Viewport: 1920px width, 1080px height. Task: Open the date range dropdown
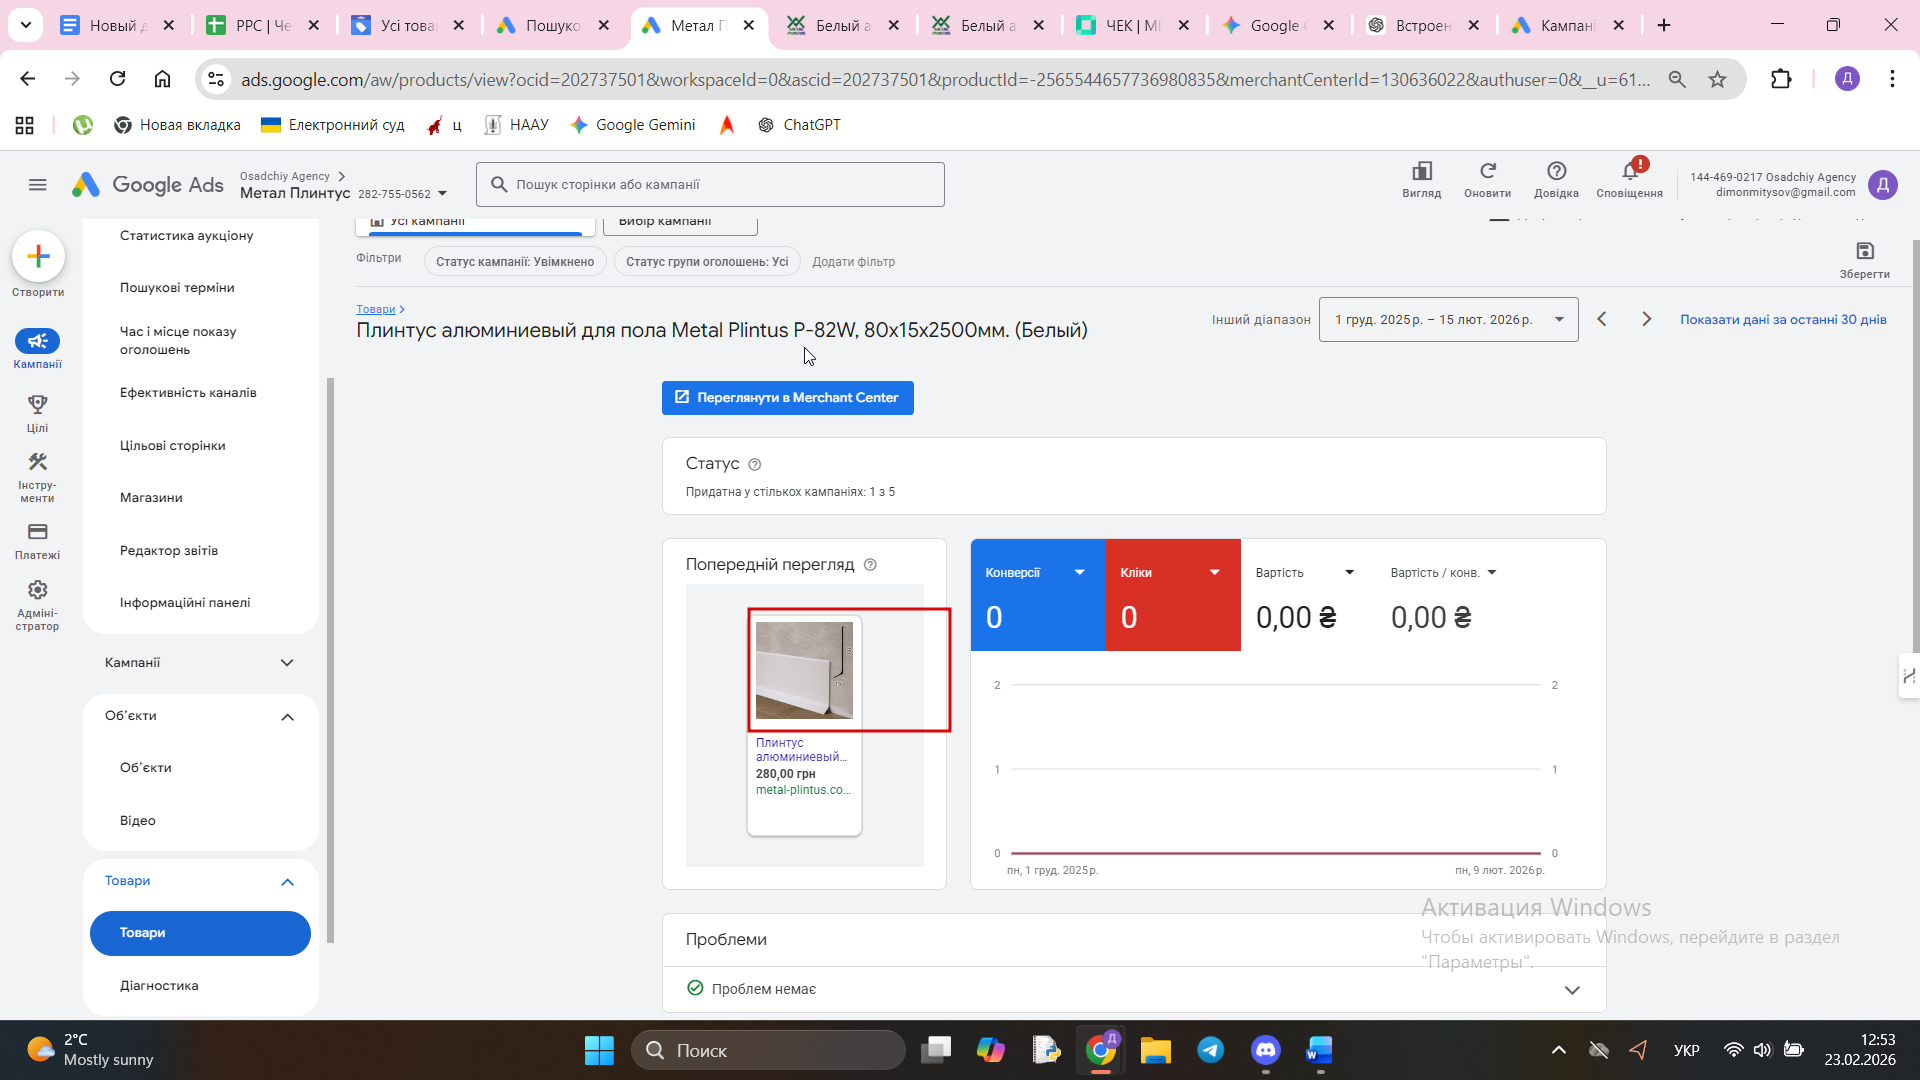tap(1448, 320)
